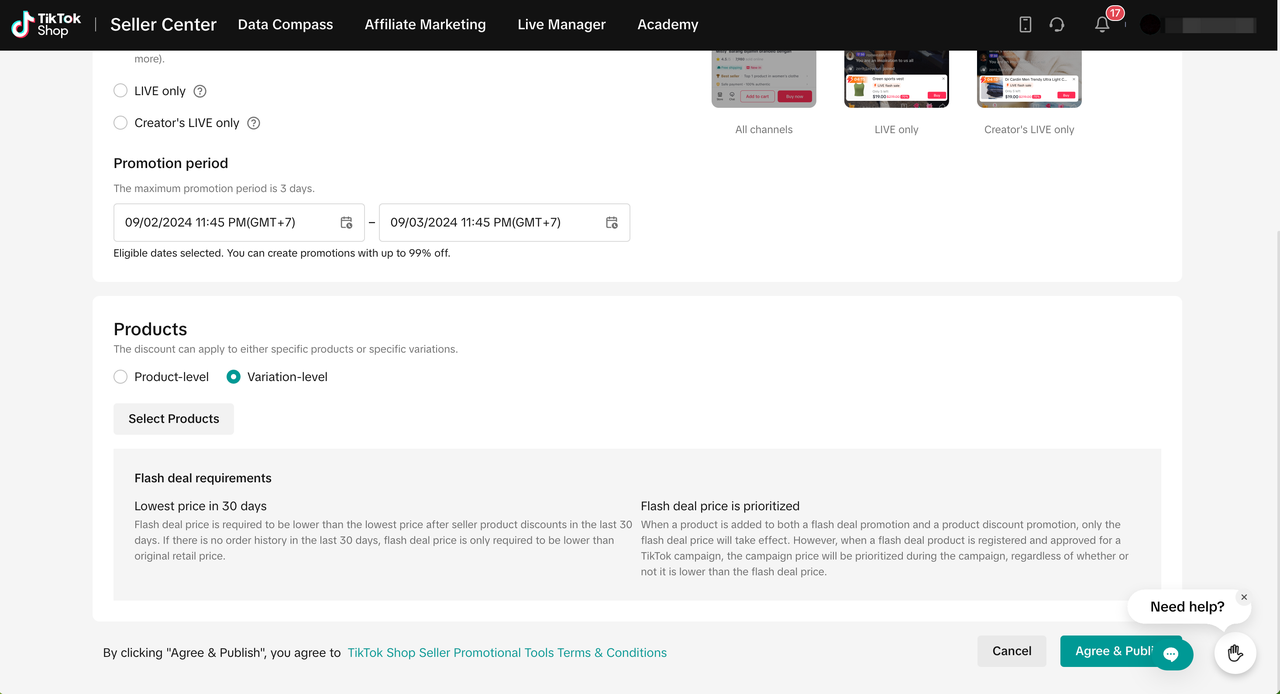1280x694 pixels.
Task: Open the green chat bubble icon
Action: click(1171, 654)
